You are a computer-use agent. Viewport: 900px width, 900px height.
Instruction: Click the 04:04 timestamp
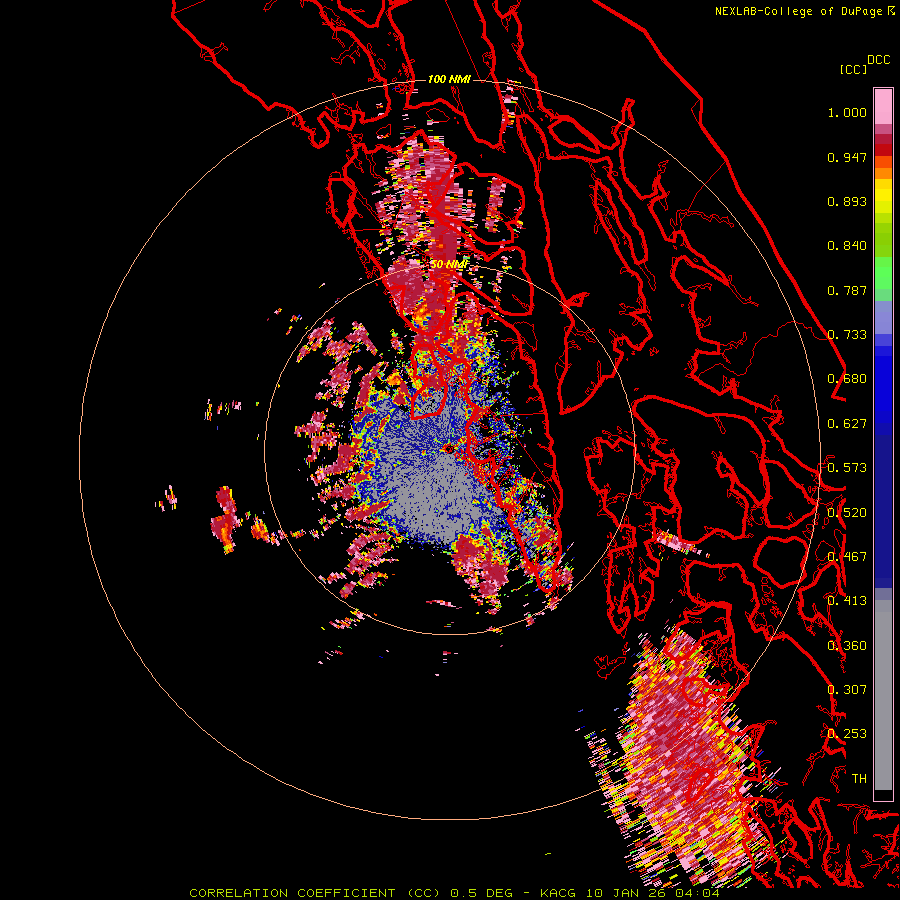(x=699, y=893)
